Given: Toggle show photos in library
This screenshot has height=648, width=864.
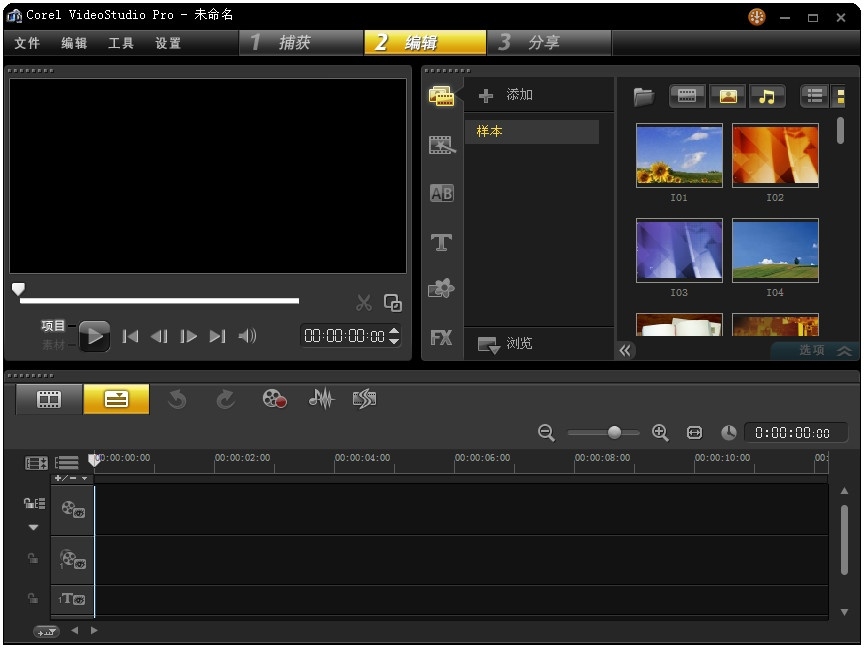Looking at the screenshot, I should 727,96.
